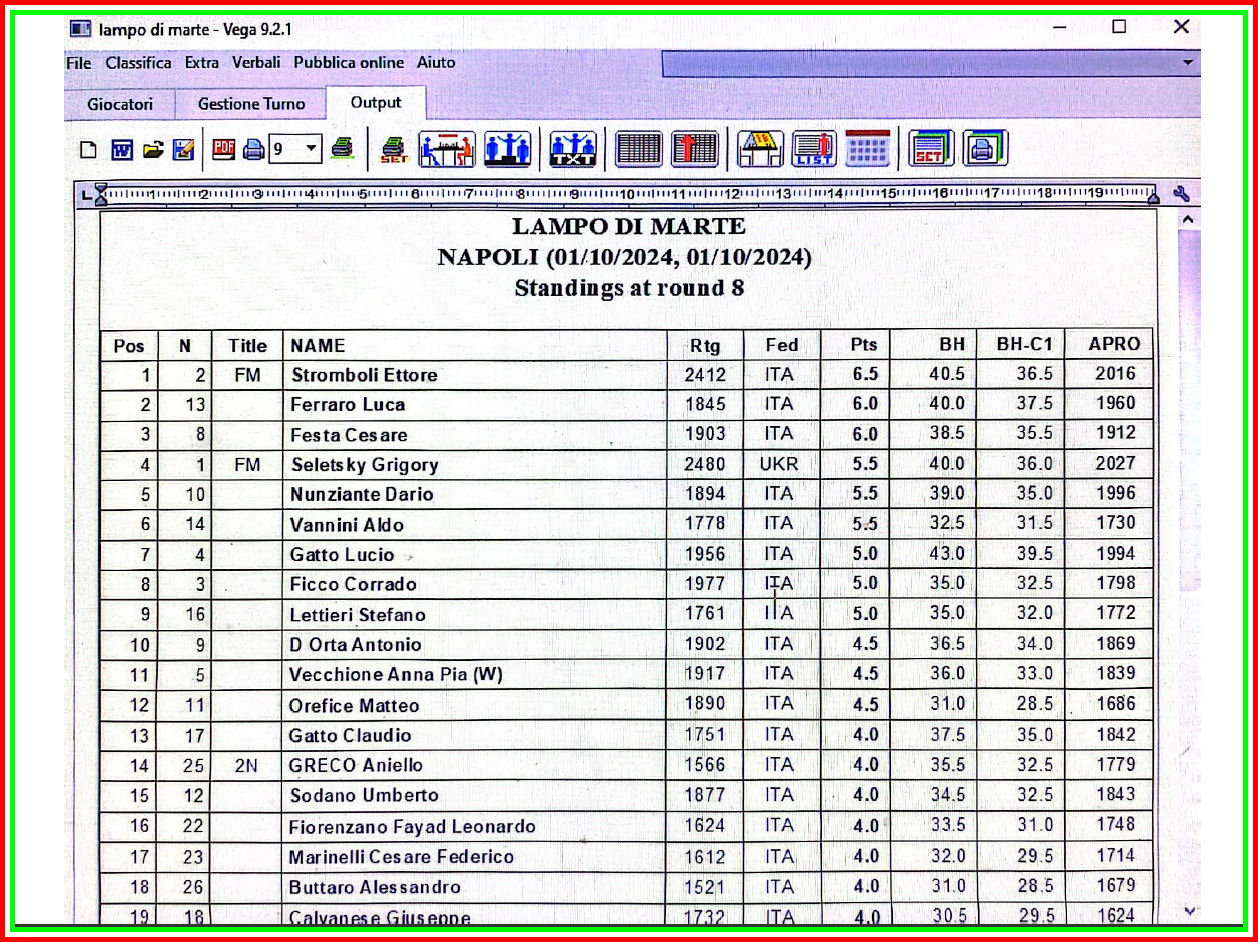Select the Giocatori tab
1258x942 pixels.
[123, 103]
